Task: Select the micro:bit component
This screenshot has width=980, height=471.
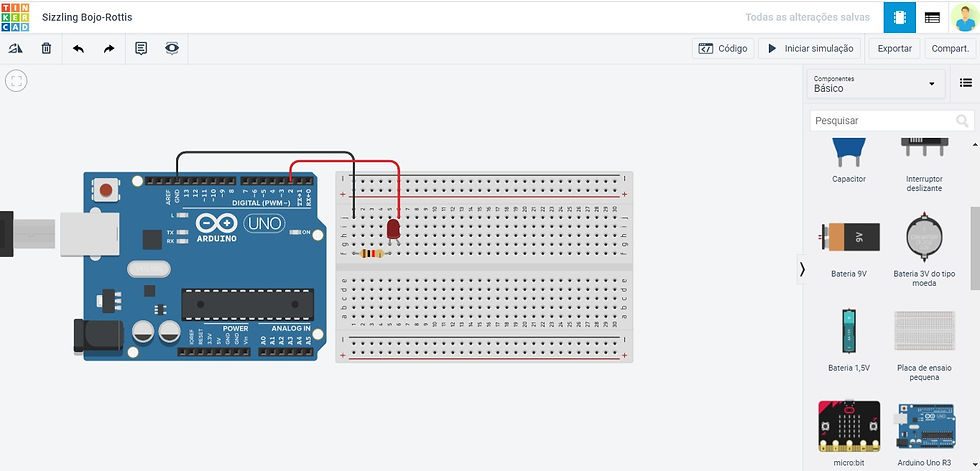Action: [849, 433]
